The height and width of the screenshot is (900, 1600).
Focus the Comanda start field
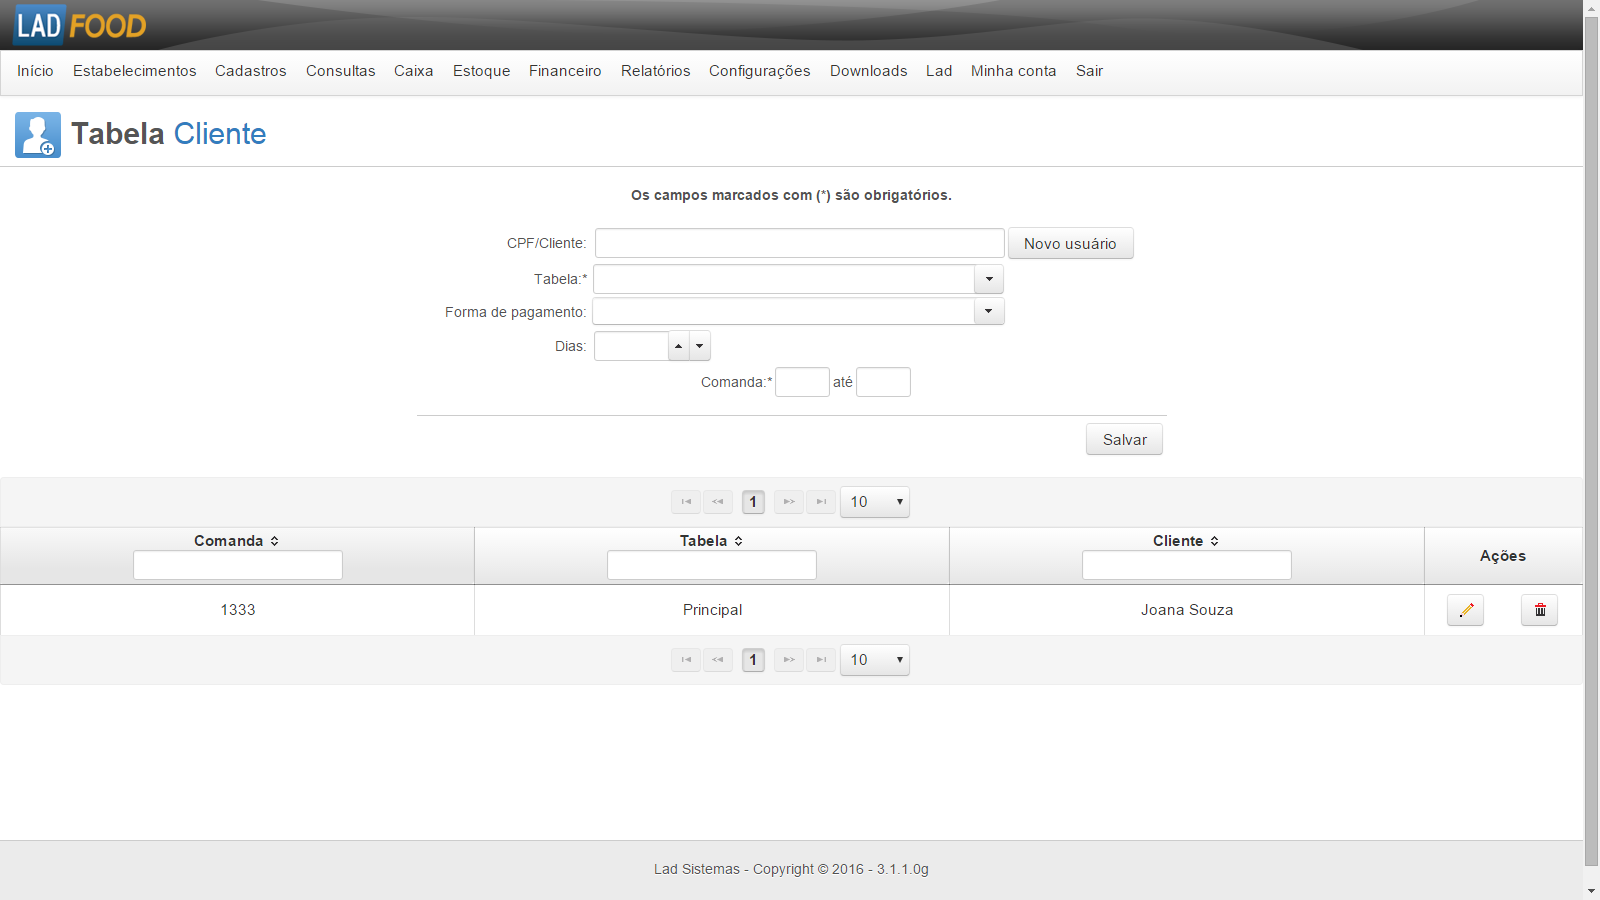[x=802, y=382]
